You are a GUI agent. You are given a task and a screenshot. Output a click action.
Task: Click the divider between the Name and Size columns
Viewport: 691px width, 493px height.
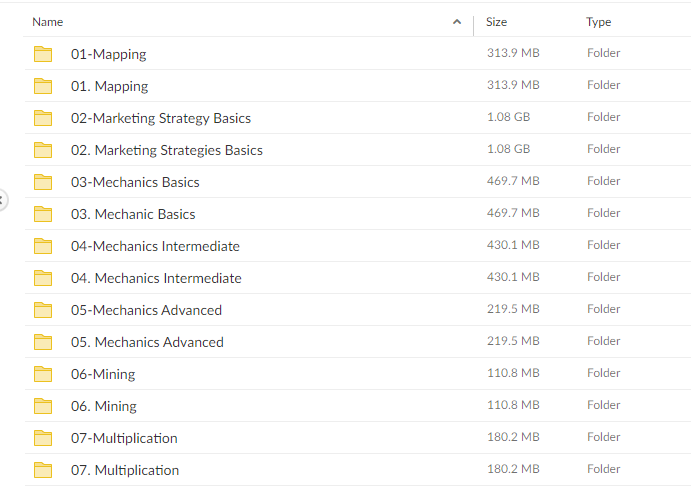click(x=474, y=26)
